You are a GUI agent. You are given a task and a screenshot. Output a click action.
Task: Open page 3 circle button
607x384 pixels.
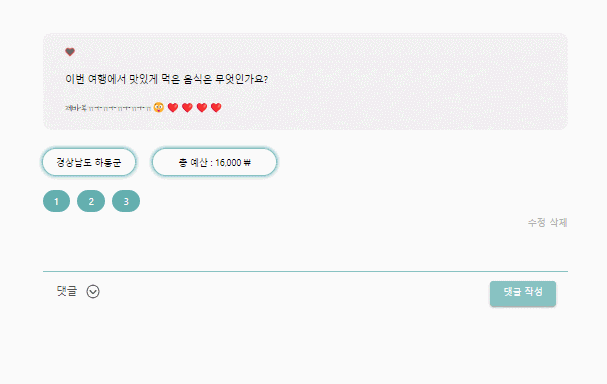click(x=126, y=201)
